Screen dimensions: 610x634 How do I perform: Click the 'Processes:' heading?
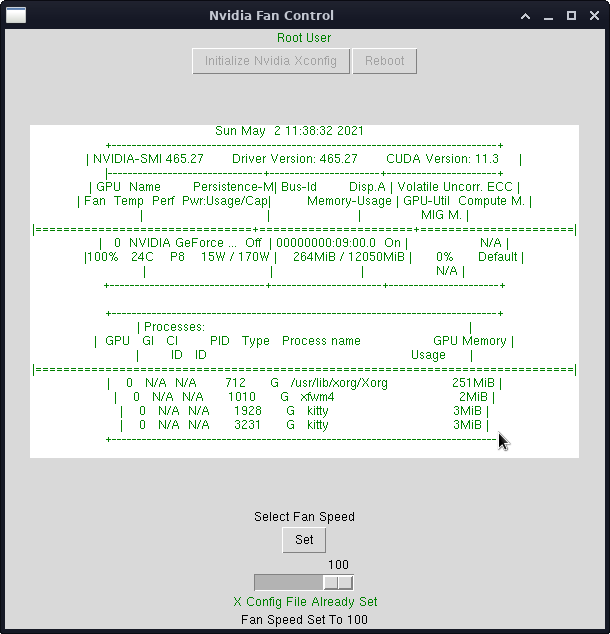coord(174,327)
